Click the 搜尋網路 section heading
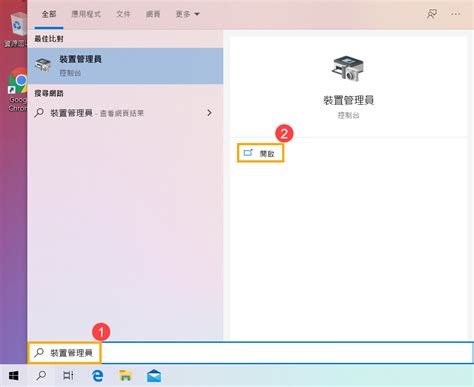 tap(49, 93)
